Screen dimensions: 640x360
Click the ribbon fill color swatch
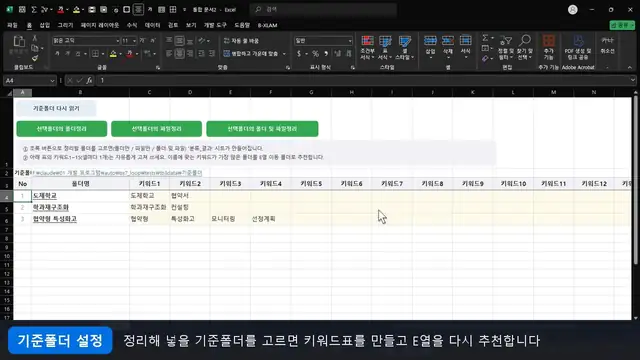[x=113, y=54]
